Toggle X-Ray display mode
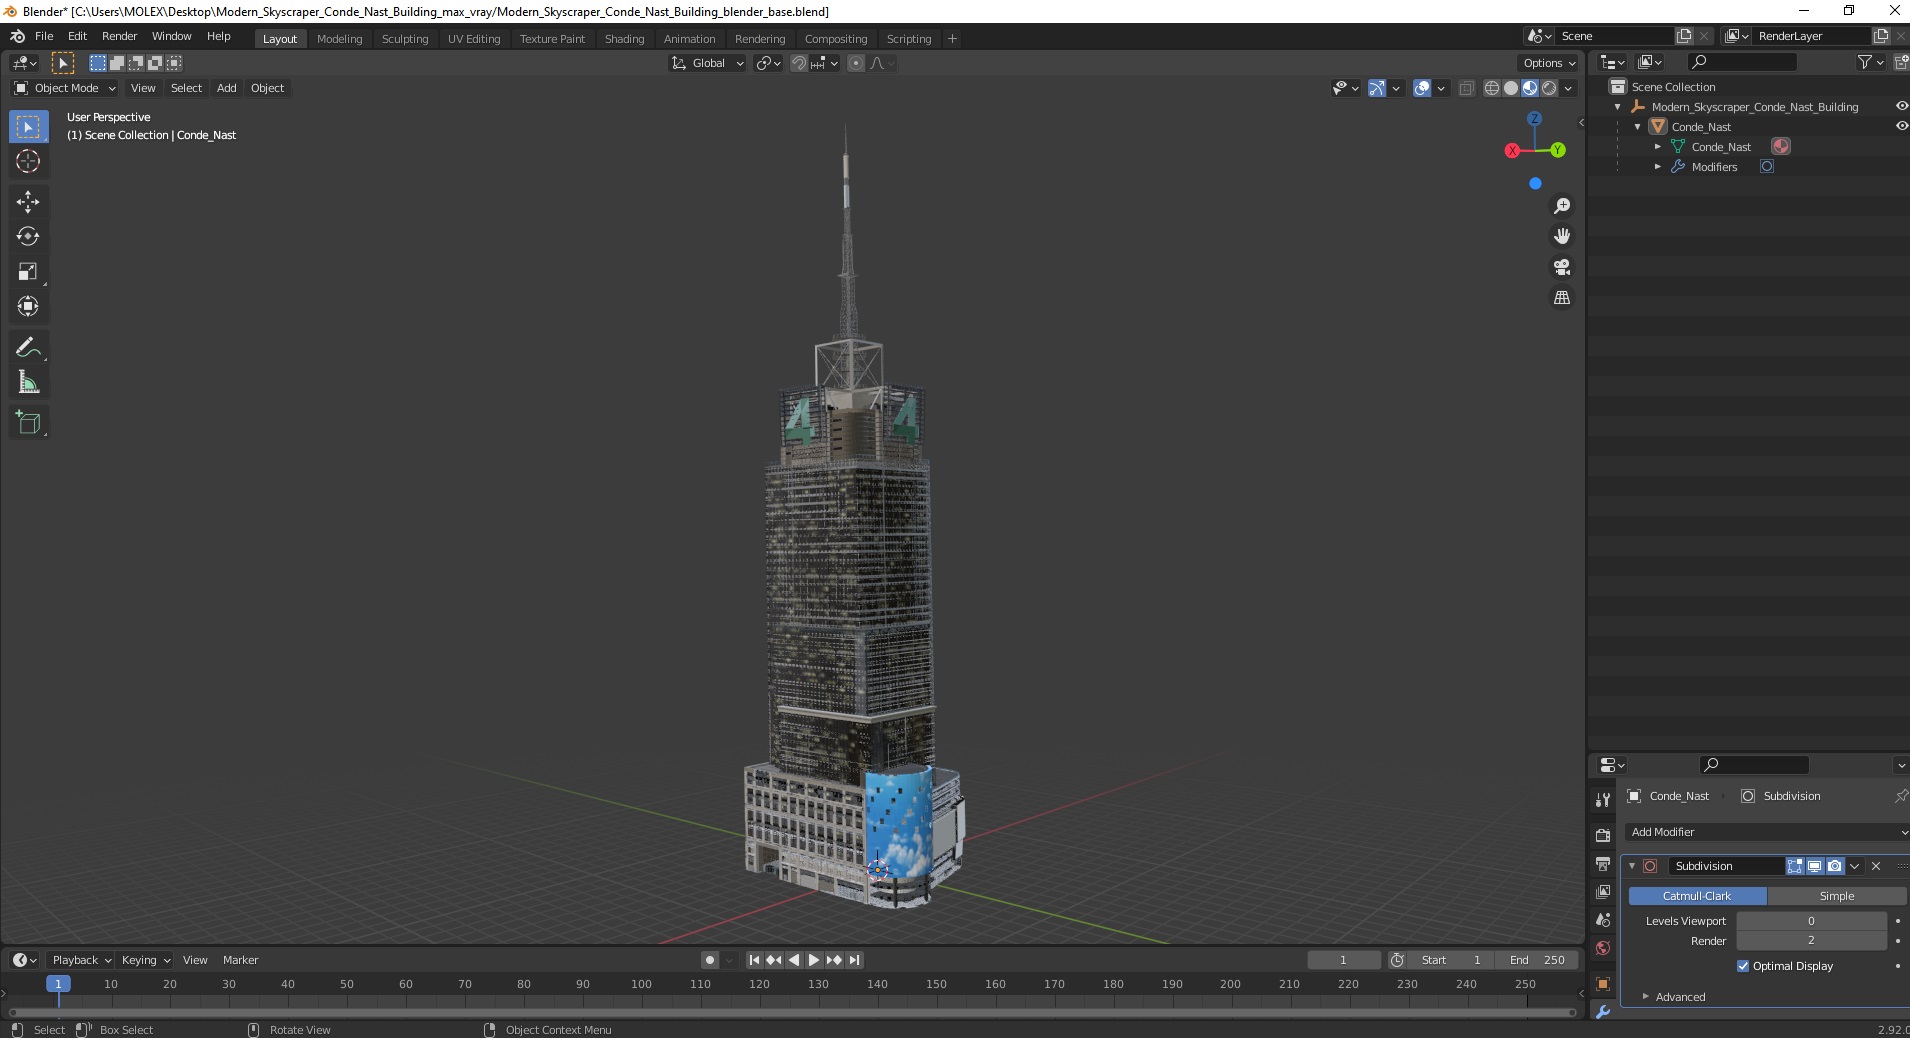 [x=1467, y=88]
